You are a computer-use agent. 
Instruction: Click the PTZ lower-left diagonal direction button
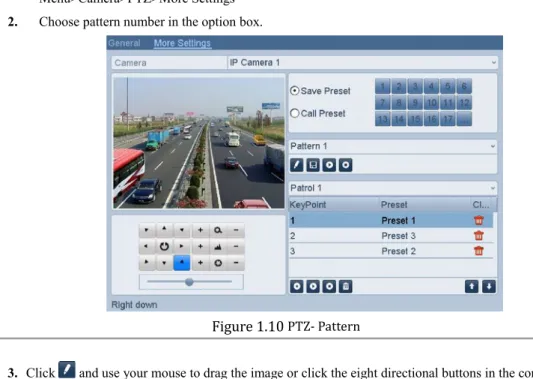point(147,263)
